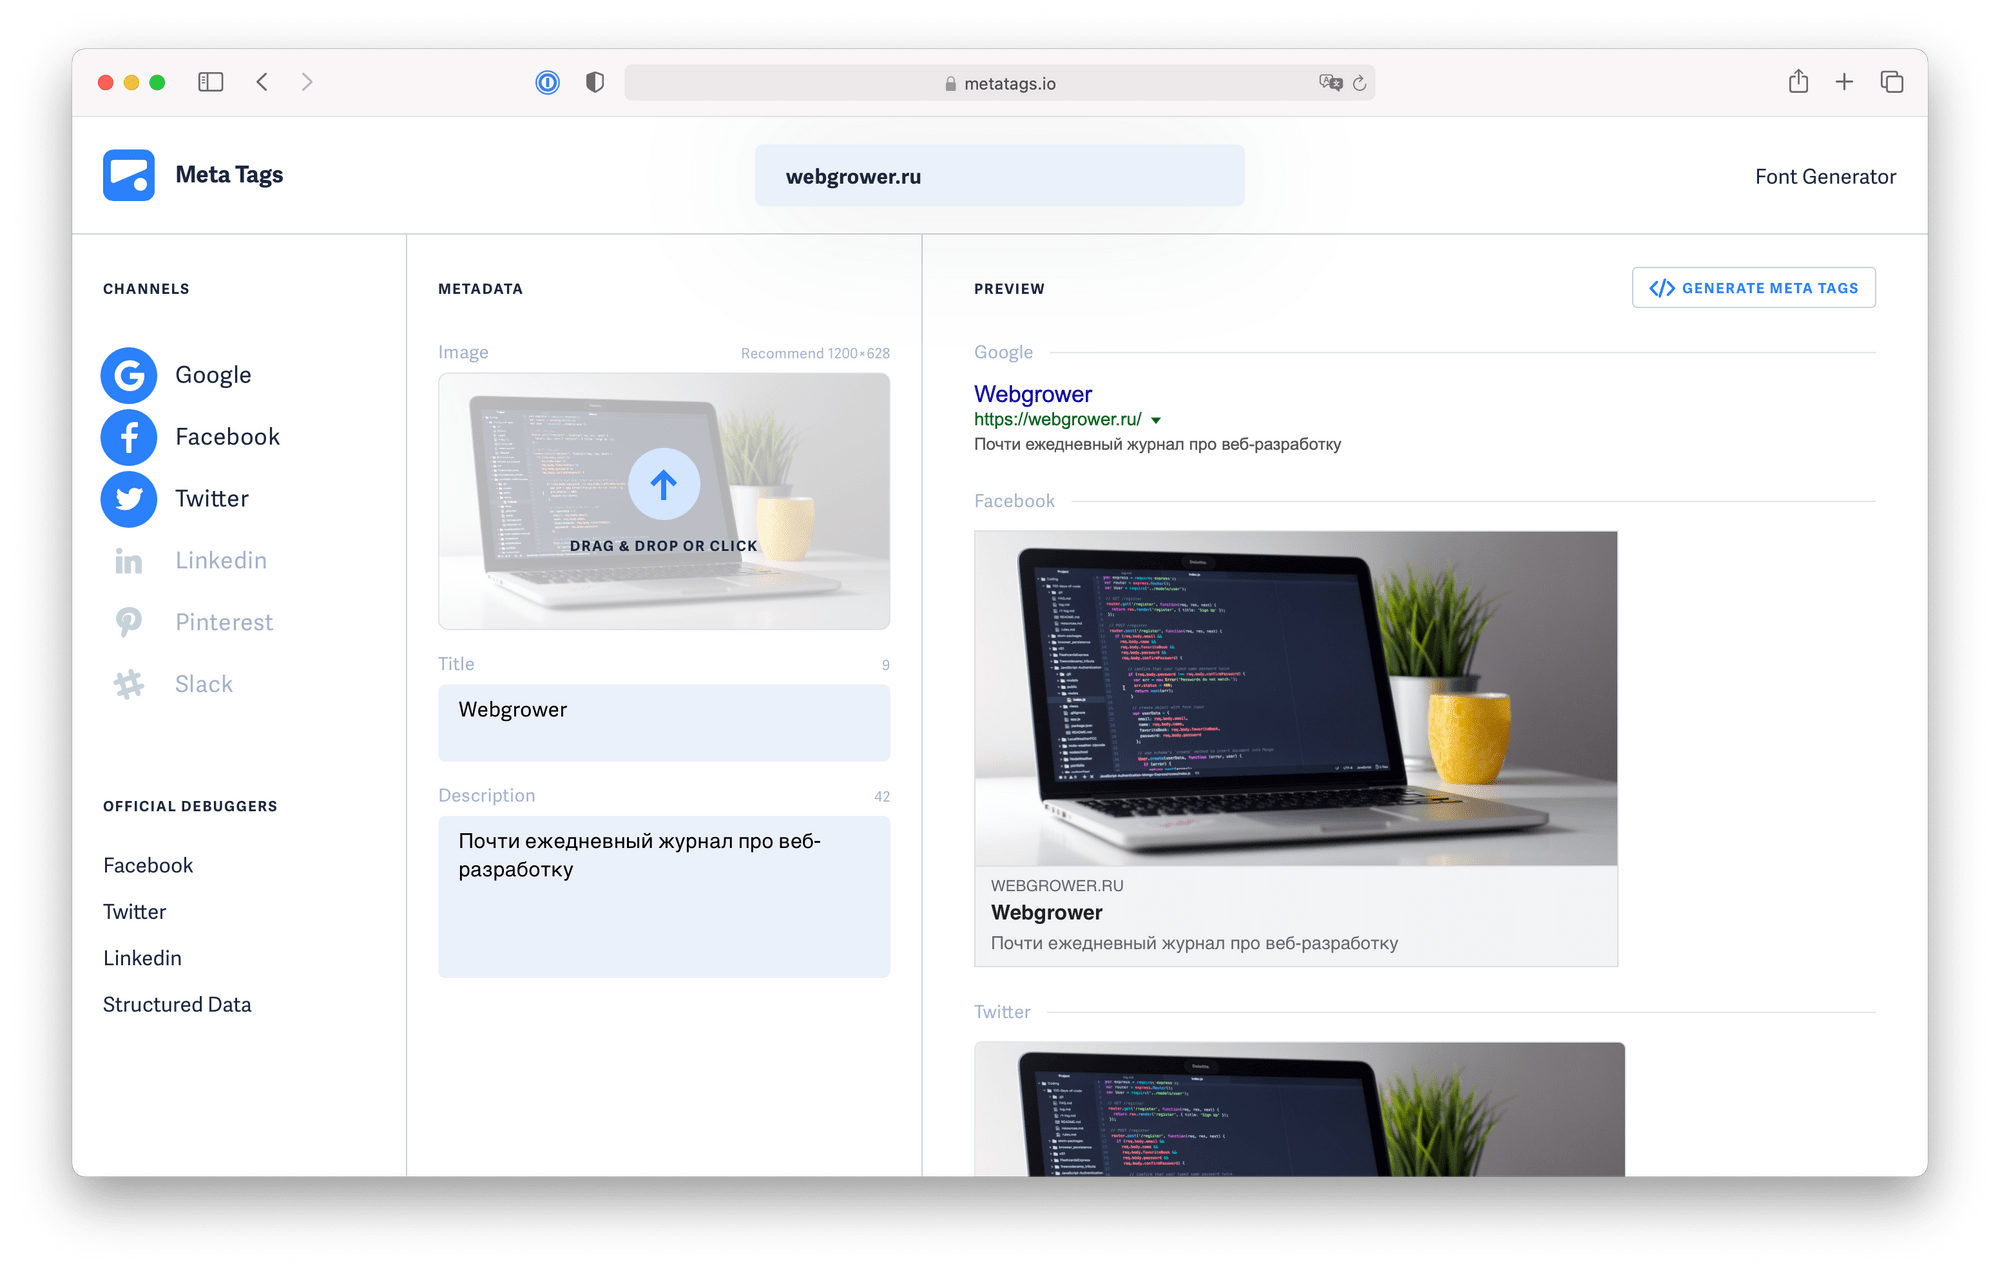Image resolution: width=2000 pixels, height=1272 pixels.
Task: Open the Share menu icon
Action: pos(1798,81)
